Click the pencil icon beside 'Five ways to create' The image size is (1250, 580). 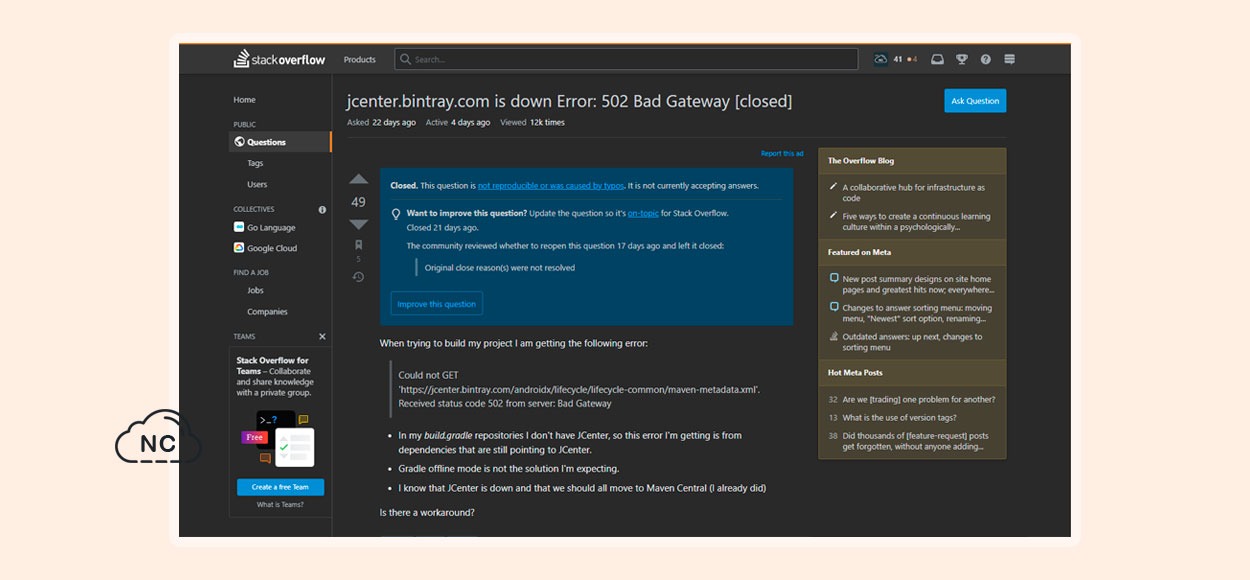pos(833,216)
